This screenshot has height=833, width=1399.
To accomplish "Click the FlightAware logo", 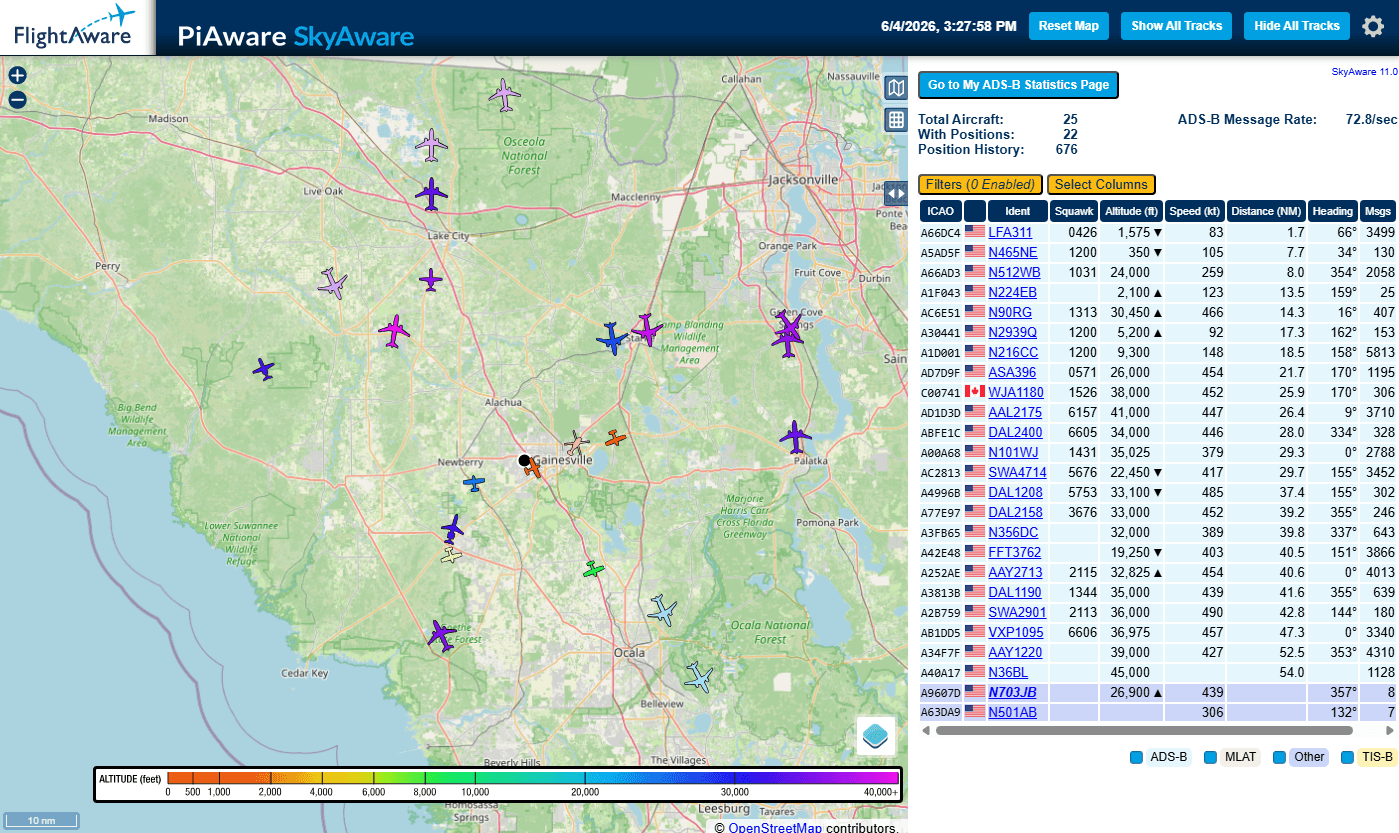I will (x=76, y=27).
